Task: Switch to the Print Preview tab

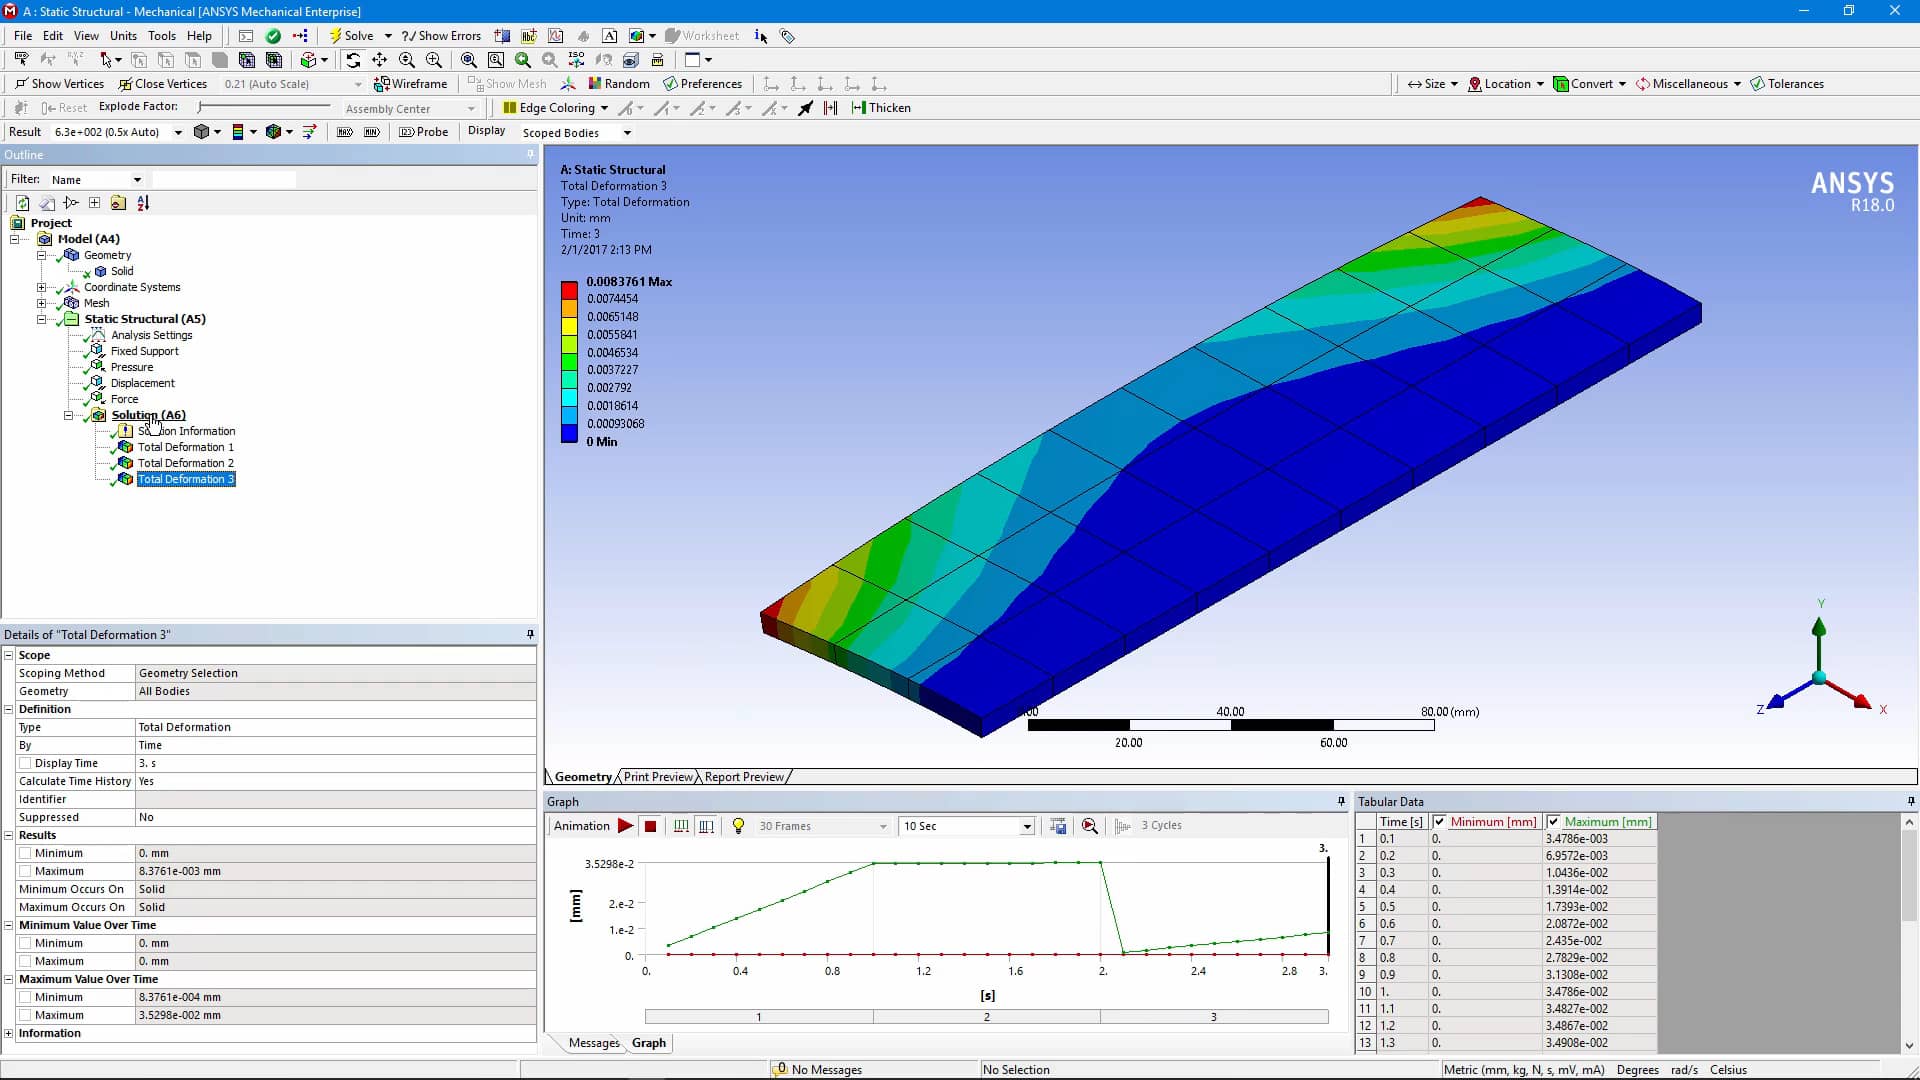Action: 656,776
